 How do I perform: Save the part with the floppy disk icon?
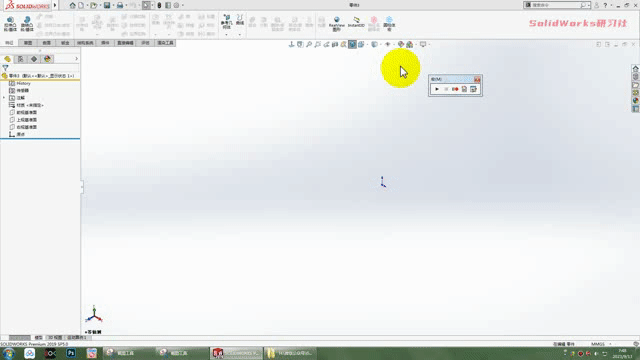click(107, 5)
